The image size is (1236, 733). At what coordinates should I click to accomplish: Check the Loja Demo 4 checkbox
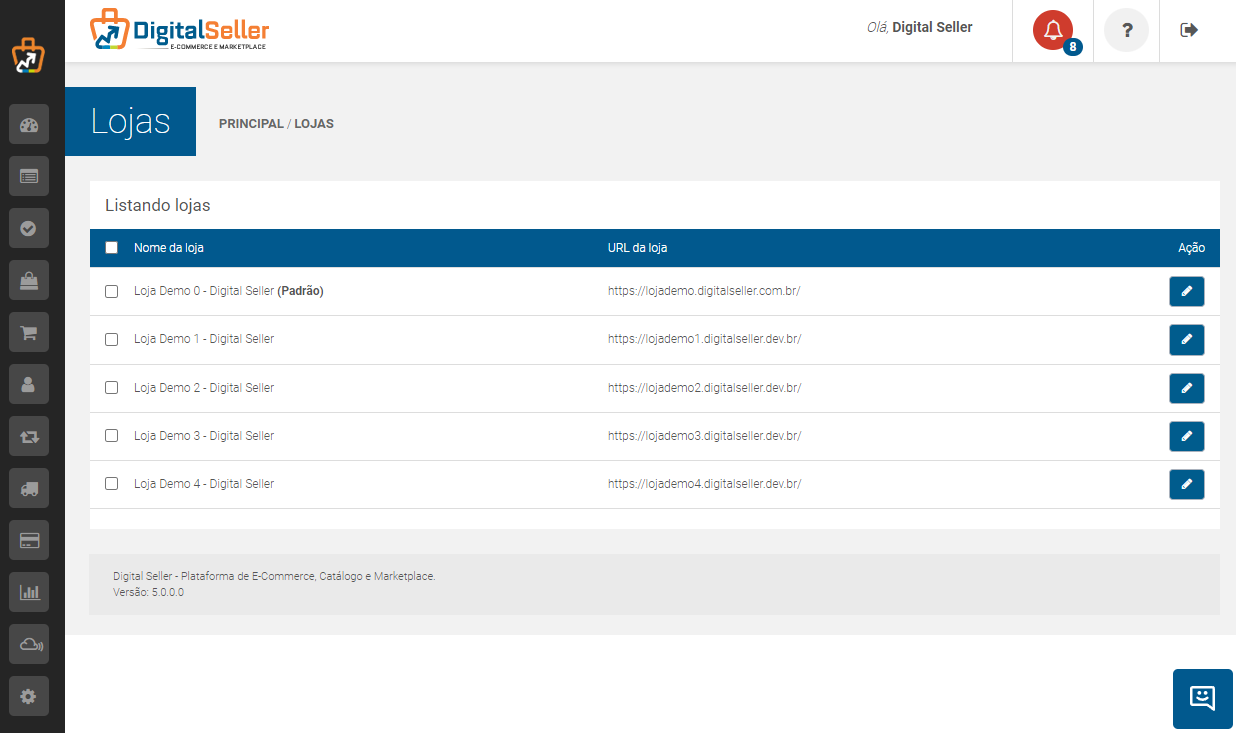112,483
